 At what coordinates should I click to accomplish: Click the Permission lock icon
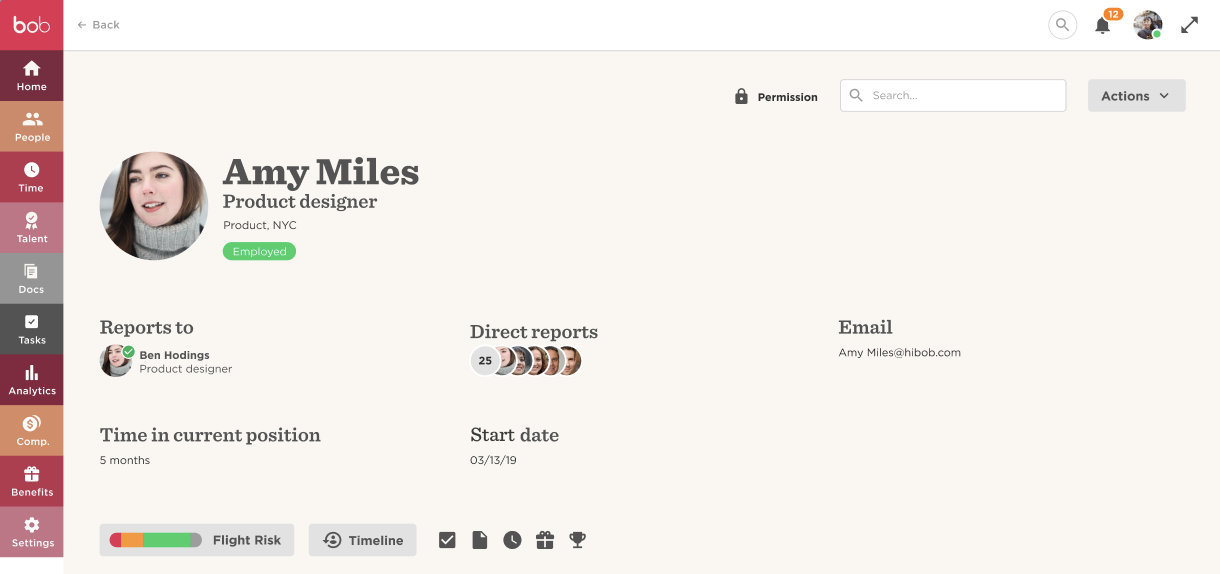click(741, 96)
